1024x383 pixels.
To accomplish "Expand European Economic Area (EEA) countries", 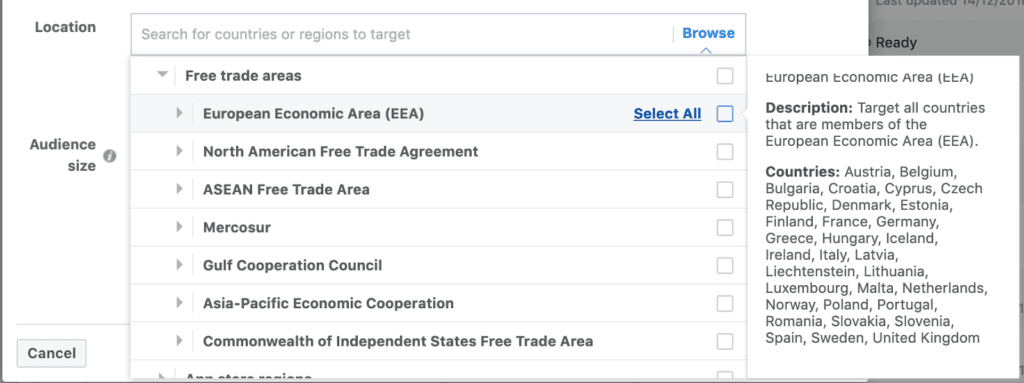I will (x=180, y=114).
